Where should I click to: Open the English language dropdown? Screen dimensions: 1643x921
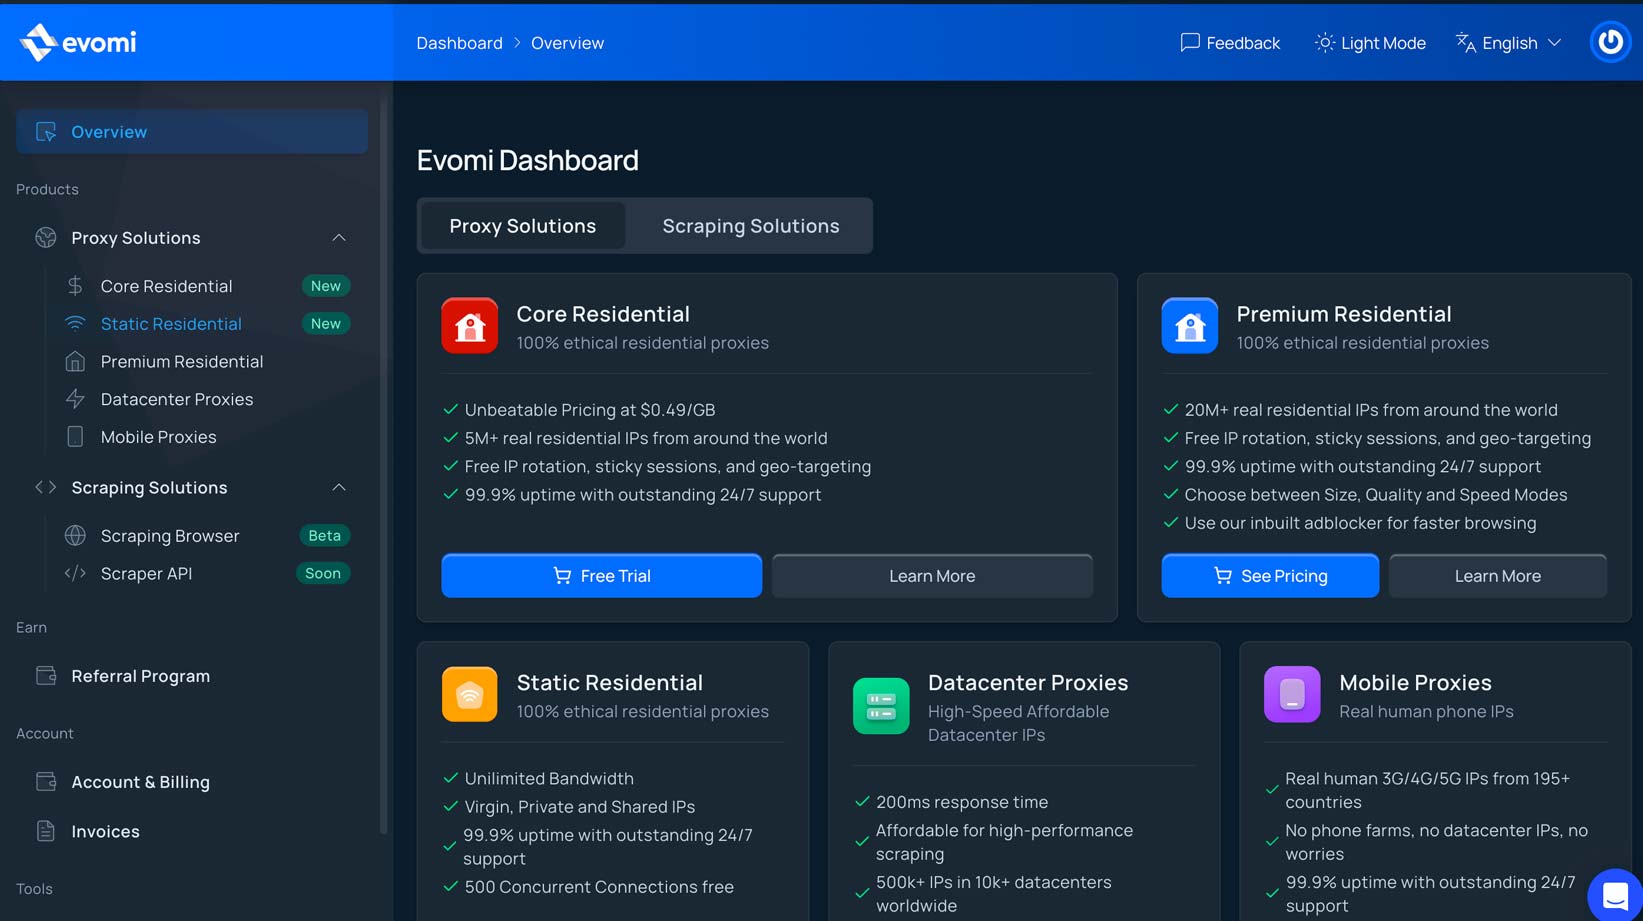coord(1508,43)
